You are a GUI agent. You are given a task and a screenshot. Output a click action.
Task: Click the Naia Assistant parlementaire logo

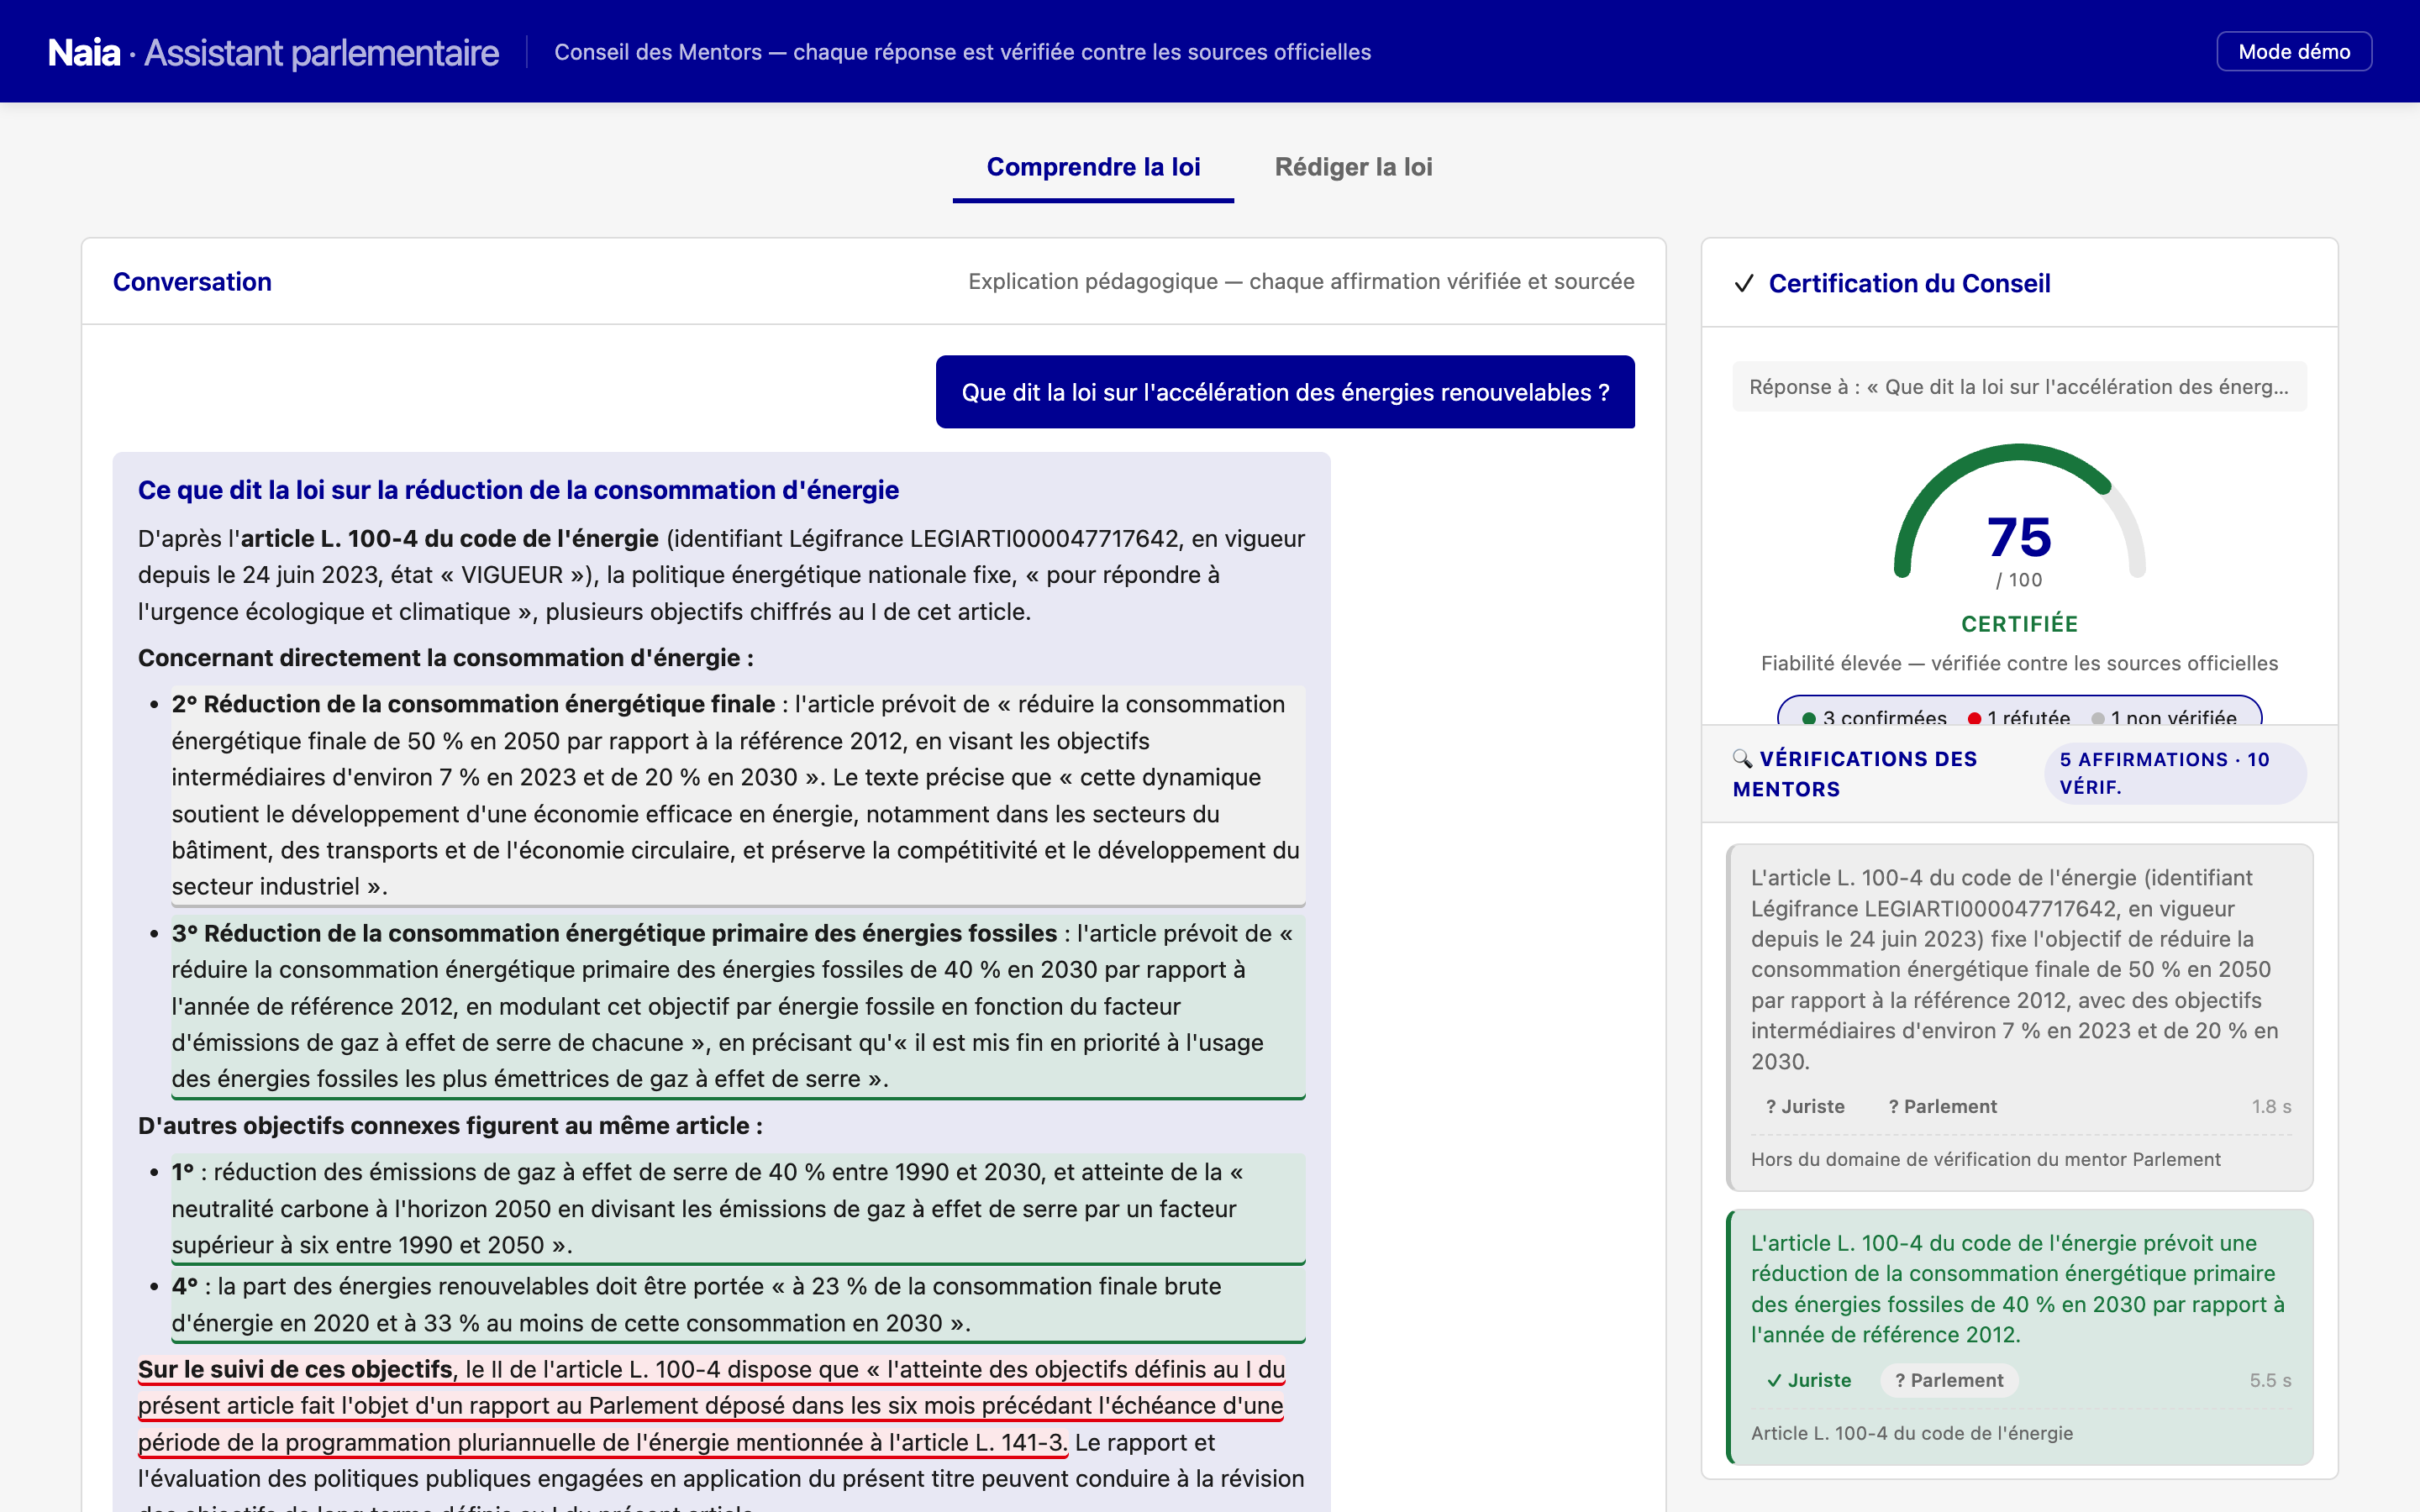pos(273,52)
